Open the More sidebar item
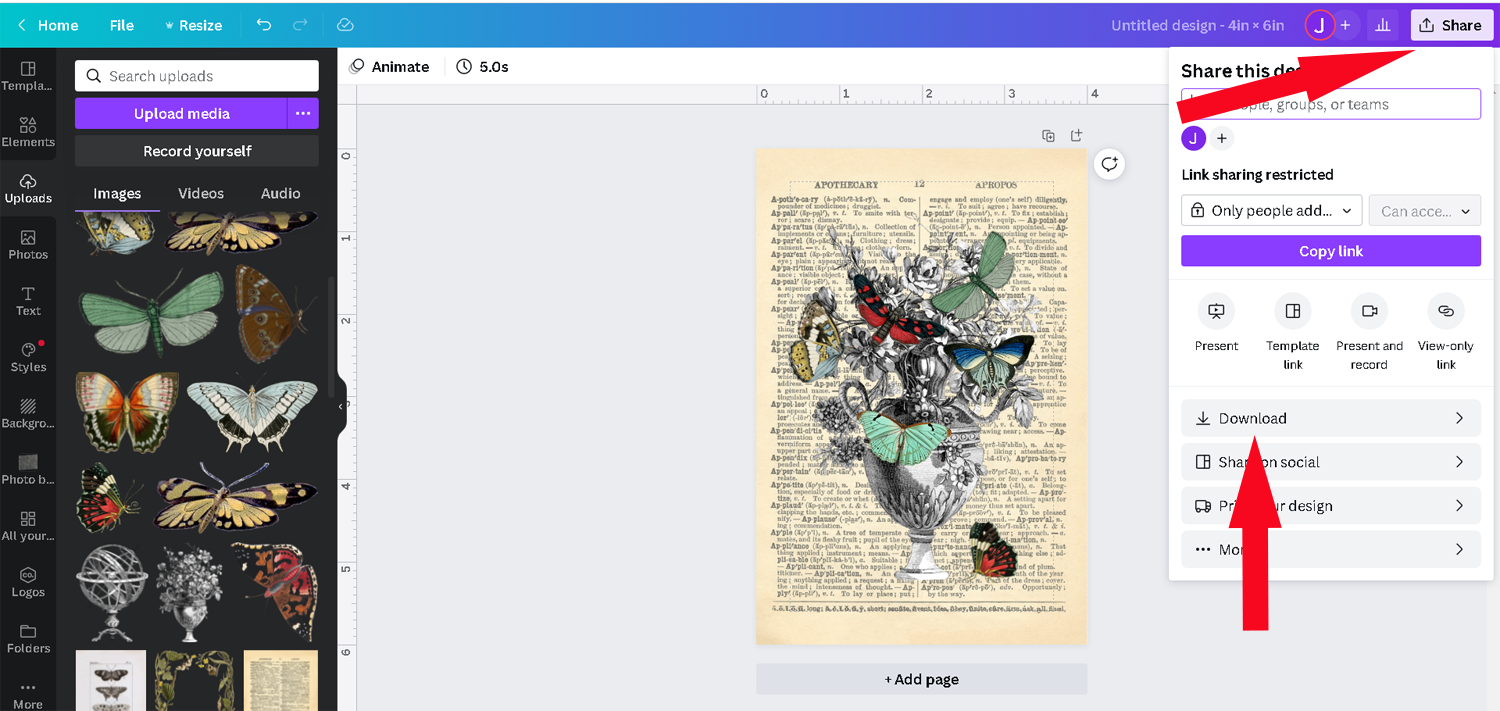The image size is (1500, 711). point(28,694)
